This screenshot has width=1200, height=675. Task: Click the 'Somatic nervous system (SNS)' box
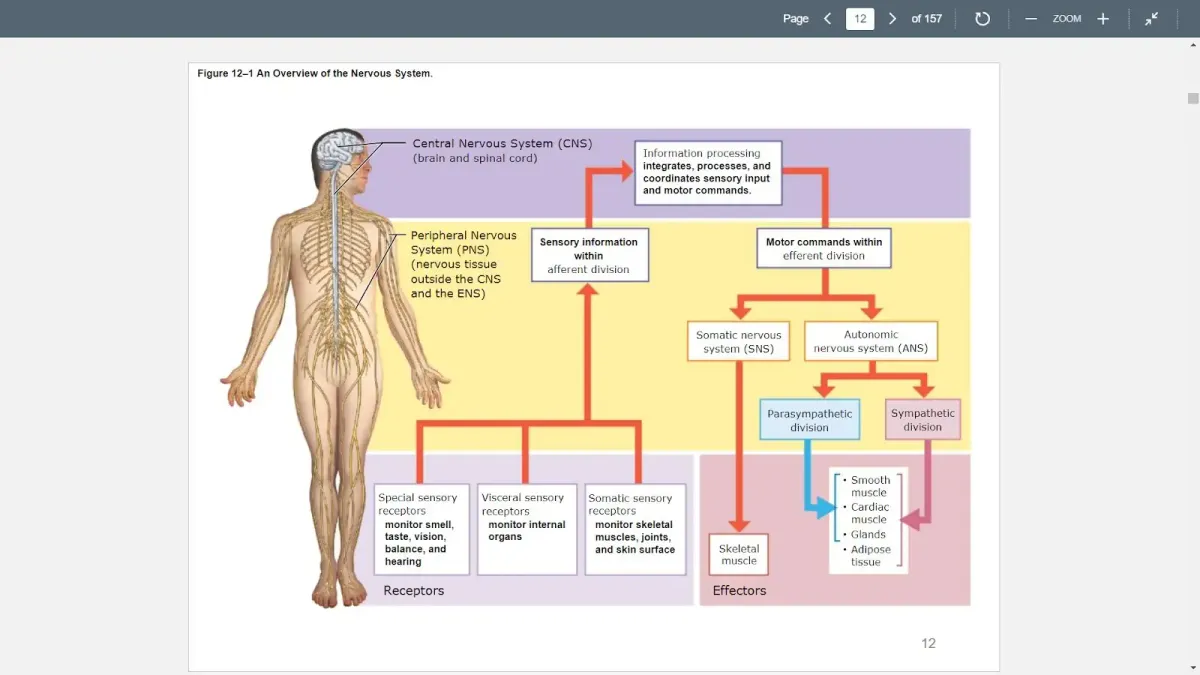pyautogui.click(x=739, y=341)
